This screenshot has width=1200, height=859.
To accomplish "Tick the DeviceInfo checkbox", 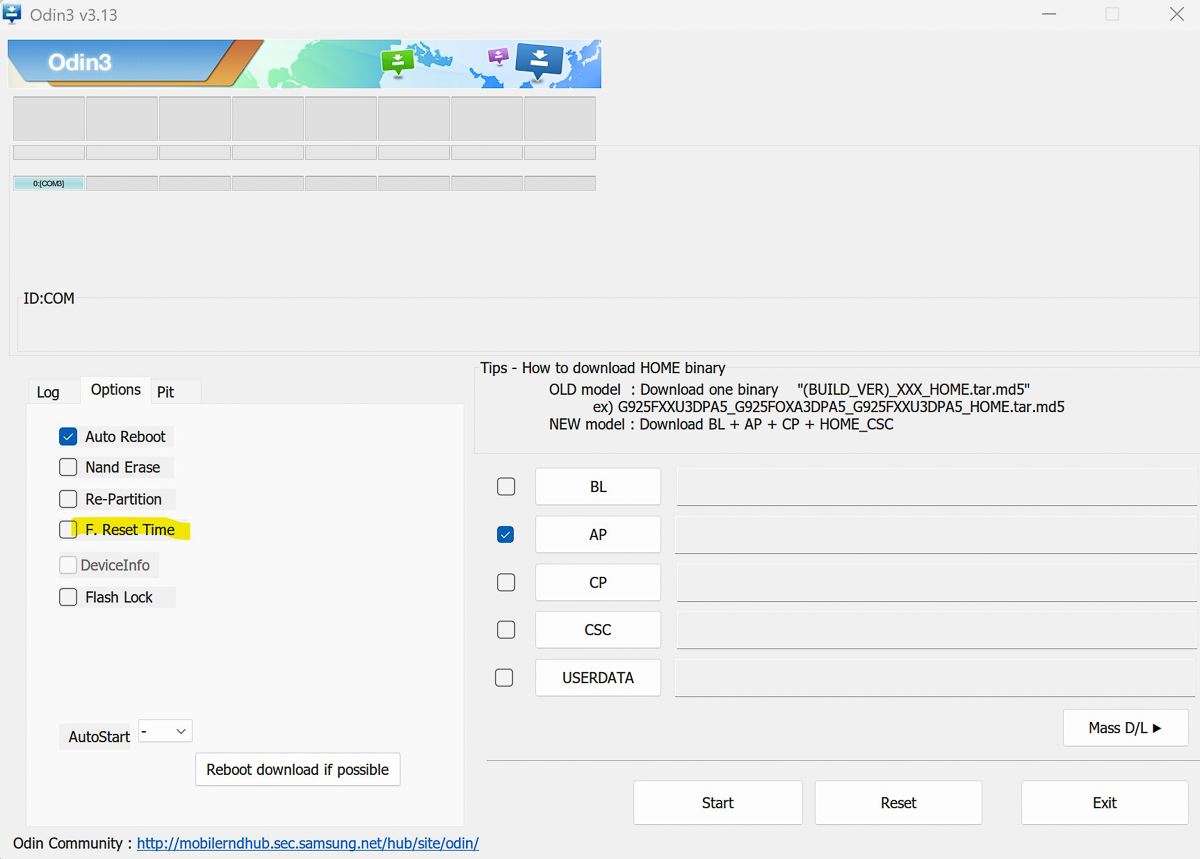I will (x=68, y=565).
